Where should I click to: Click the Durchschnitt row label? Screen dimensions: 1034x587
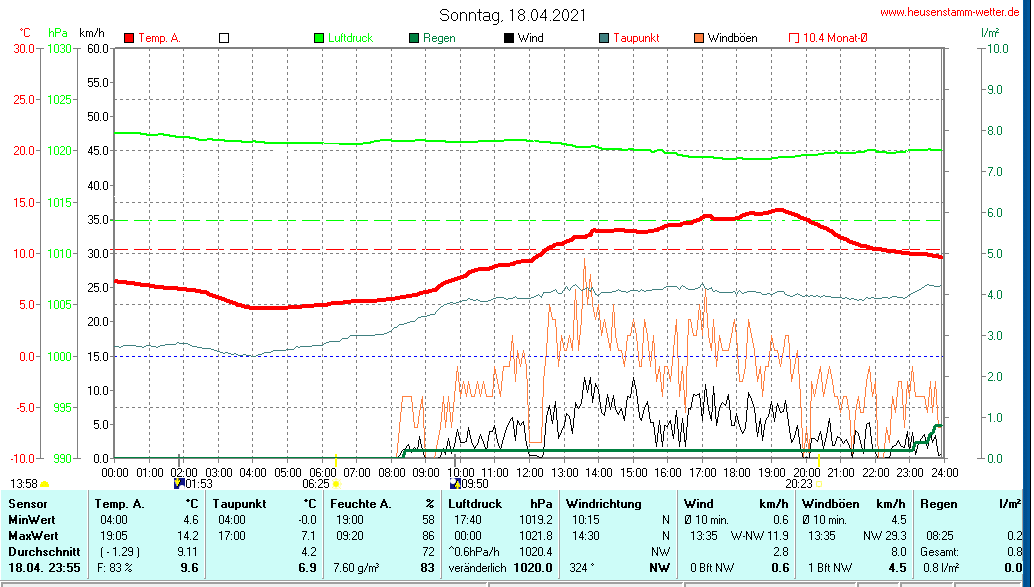pos(44,551)
